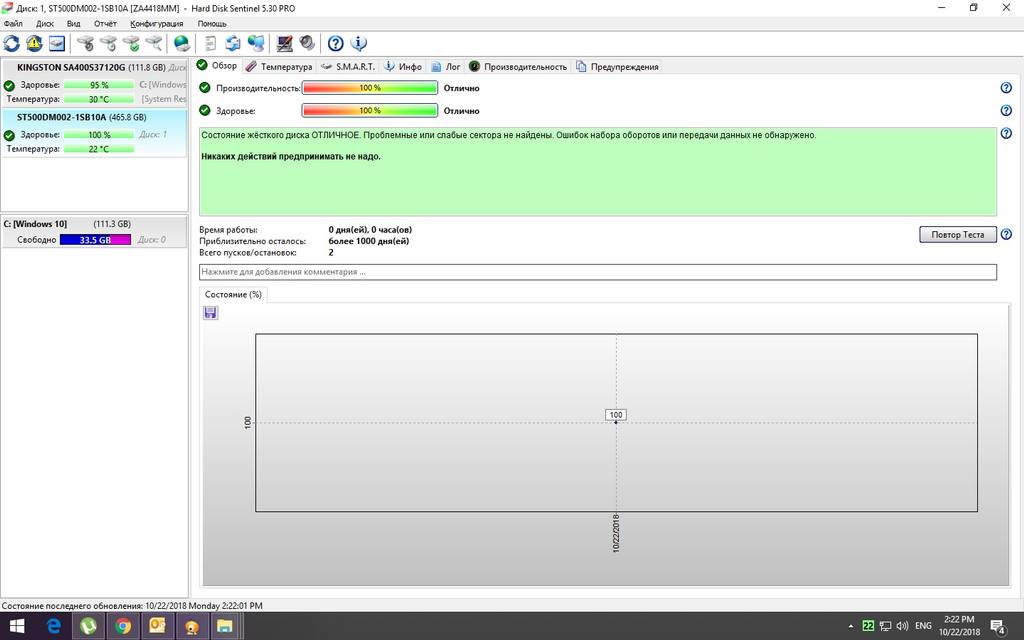The height and width of the screenshot is (640, 1024).
Task: Click the disk with green check toolbar icon
Action: 131,44
